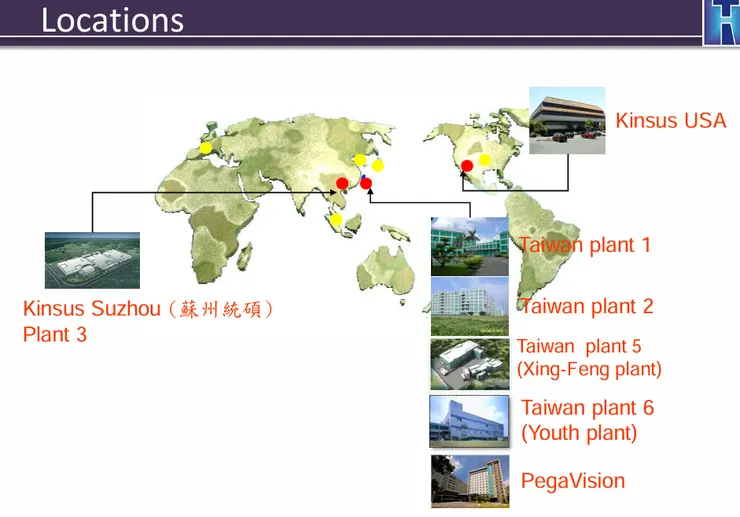Click the yellow dot on northeastern China
The width and height of the screenshot is (740, 517).
pyautogui.click(x=360, y=160)
